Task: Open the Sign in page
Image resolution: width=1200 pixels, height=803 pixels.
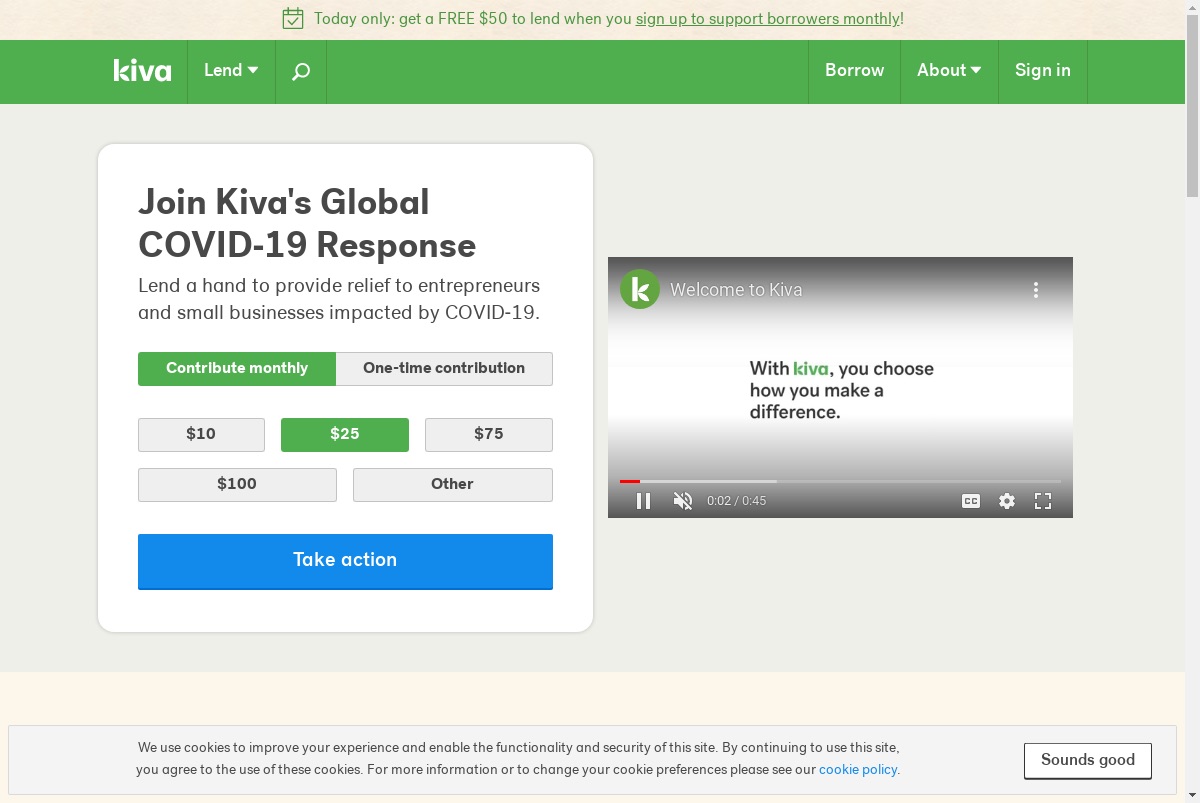Action: 1043,71
